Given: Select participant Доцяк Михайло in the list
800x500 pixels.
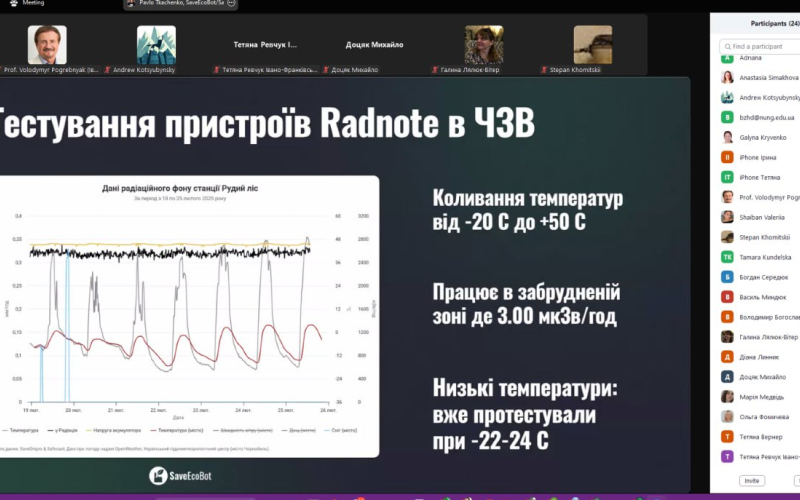Looking at the screenshot, I should [760, 377].
